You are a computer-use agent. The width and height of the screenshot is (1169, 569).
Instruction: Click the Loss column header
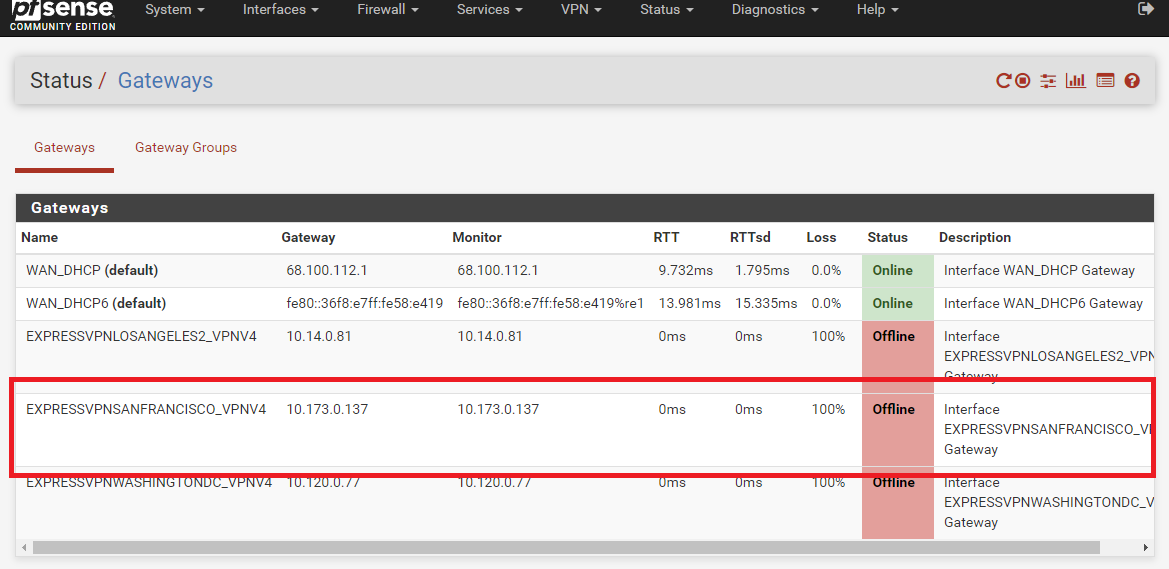[821, 237]
